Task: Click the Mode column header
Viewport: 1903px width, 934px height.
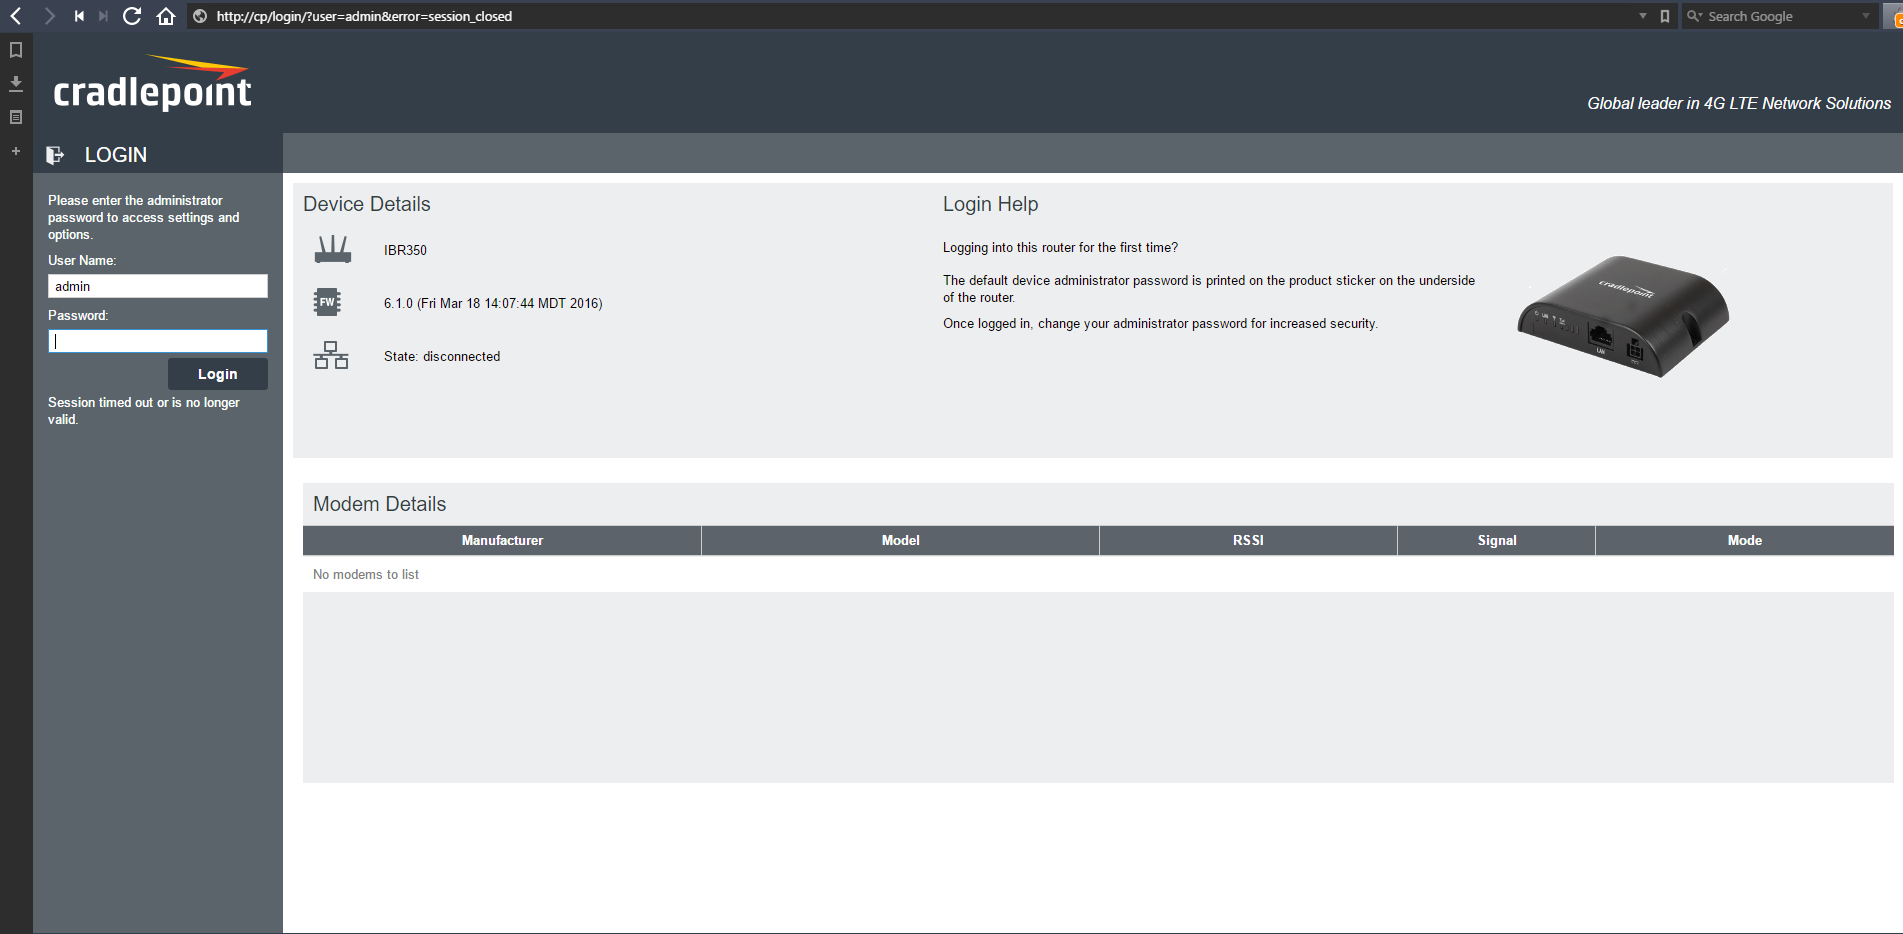Action: click(1745, 540)
